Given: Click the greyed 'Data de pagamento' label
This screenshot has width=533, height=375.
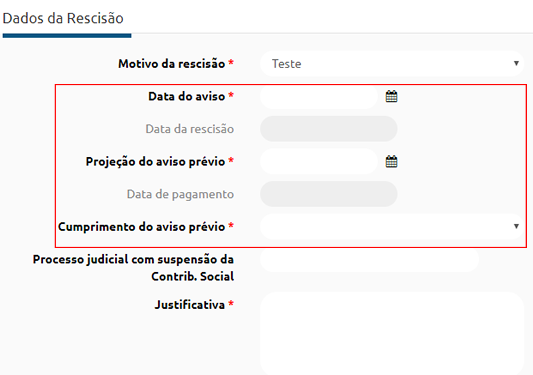Looking at the screenshot, I should click(x=180, y=194).
